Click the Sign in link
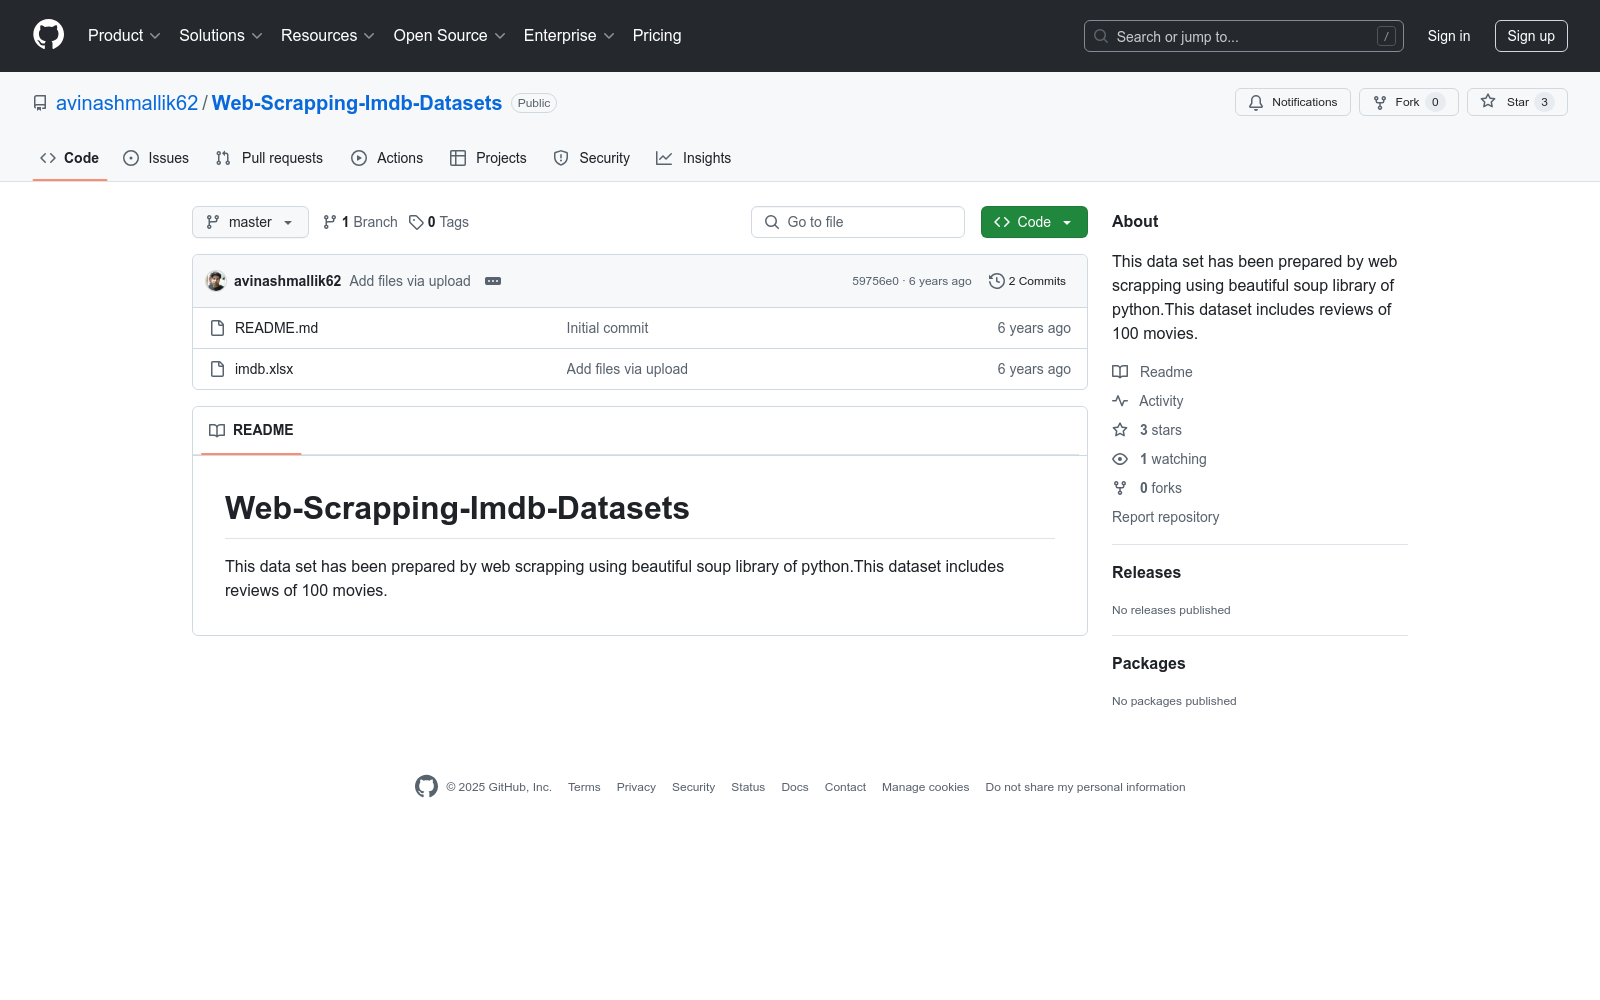Image resolution: width=1600 pixels, height=1000 pixels. coord(1449,36)
